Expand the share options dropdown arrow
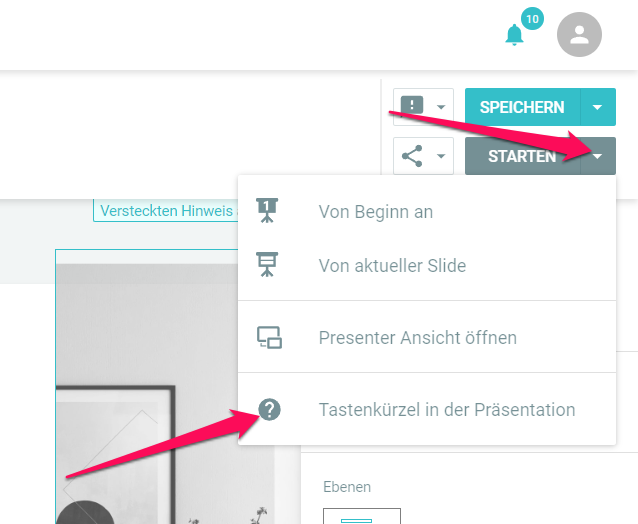Image resolution: width=638 pixels, height=524 pixels. [441, 156]
